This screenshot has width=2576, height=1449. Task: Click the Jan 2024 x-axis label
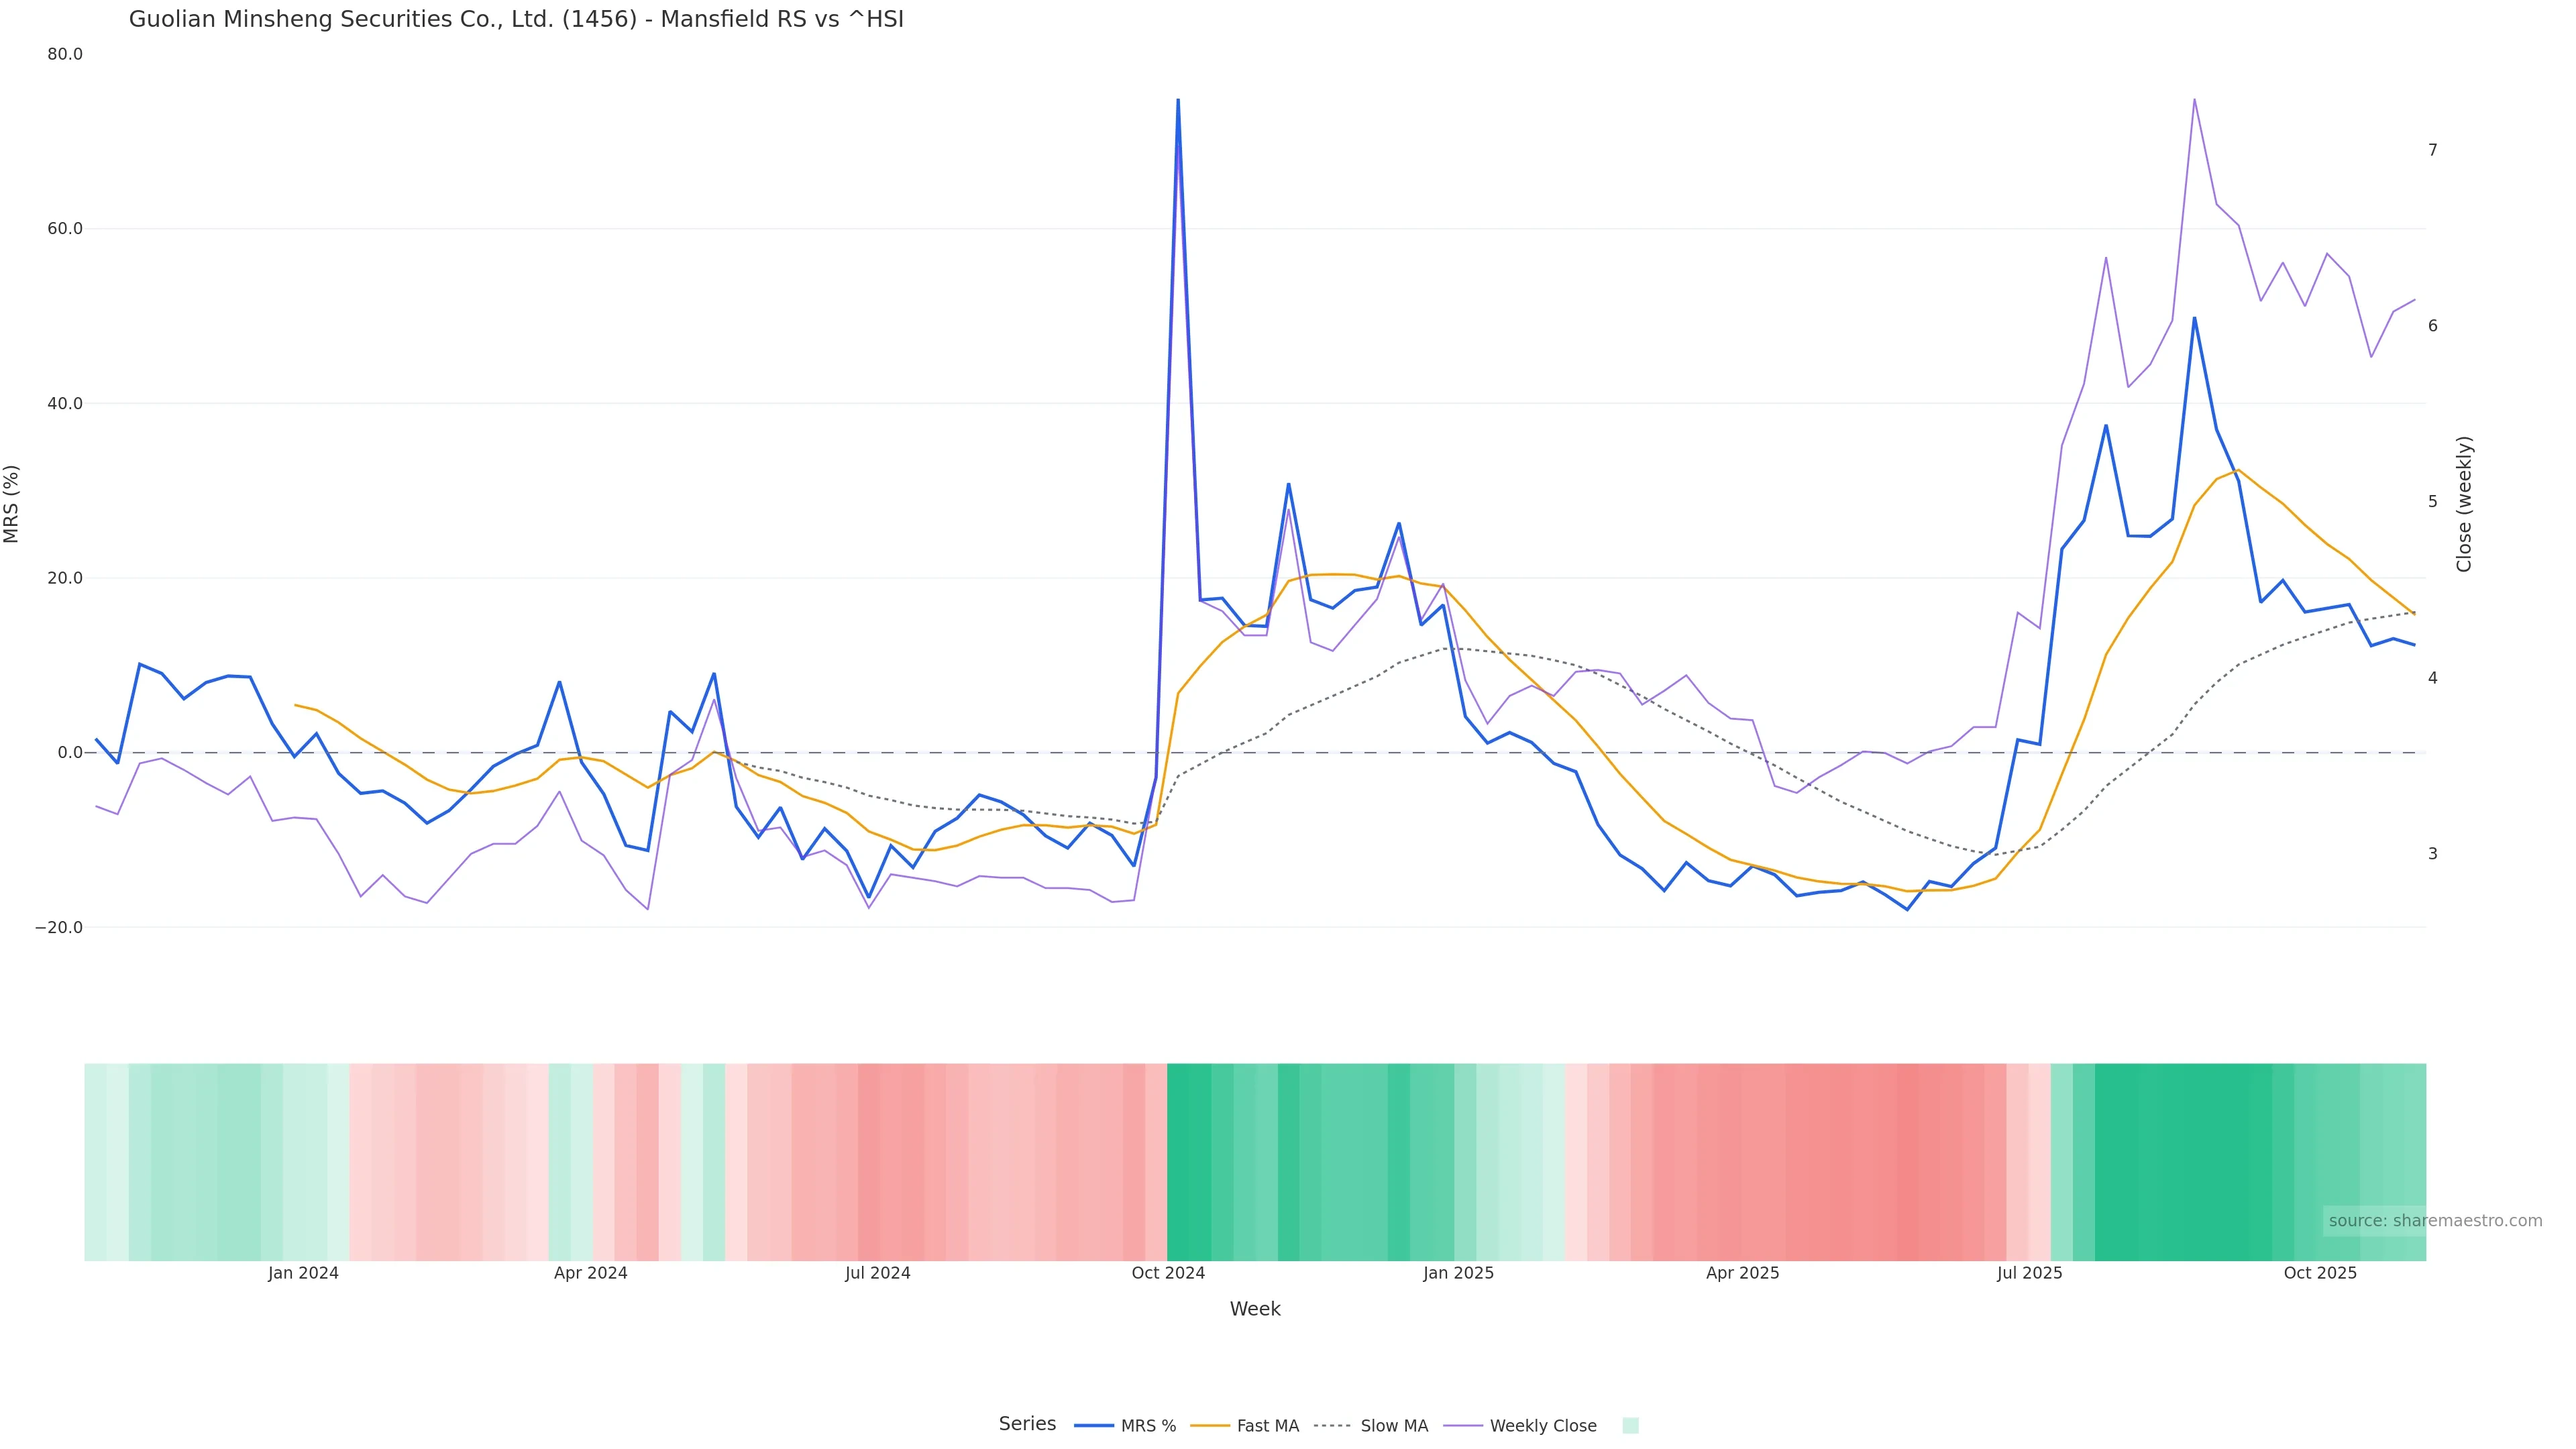tap(303, 1273)
